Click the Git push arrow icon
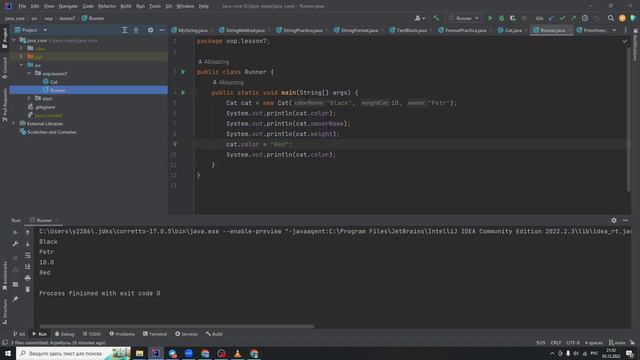The width and height of the screenshot is (640, 360). 573,18
